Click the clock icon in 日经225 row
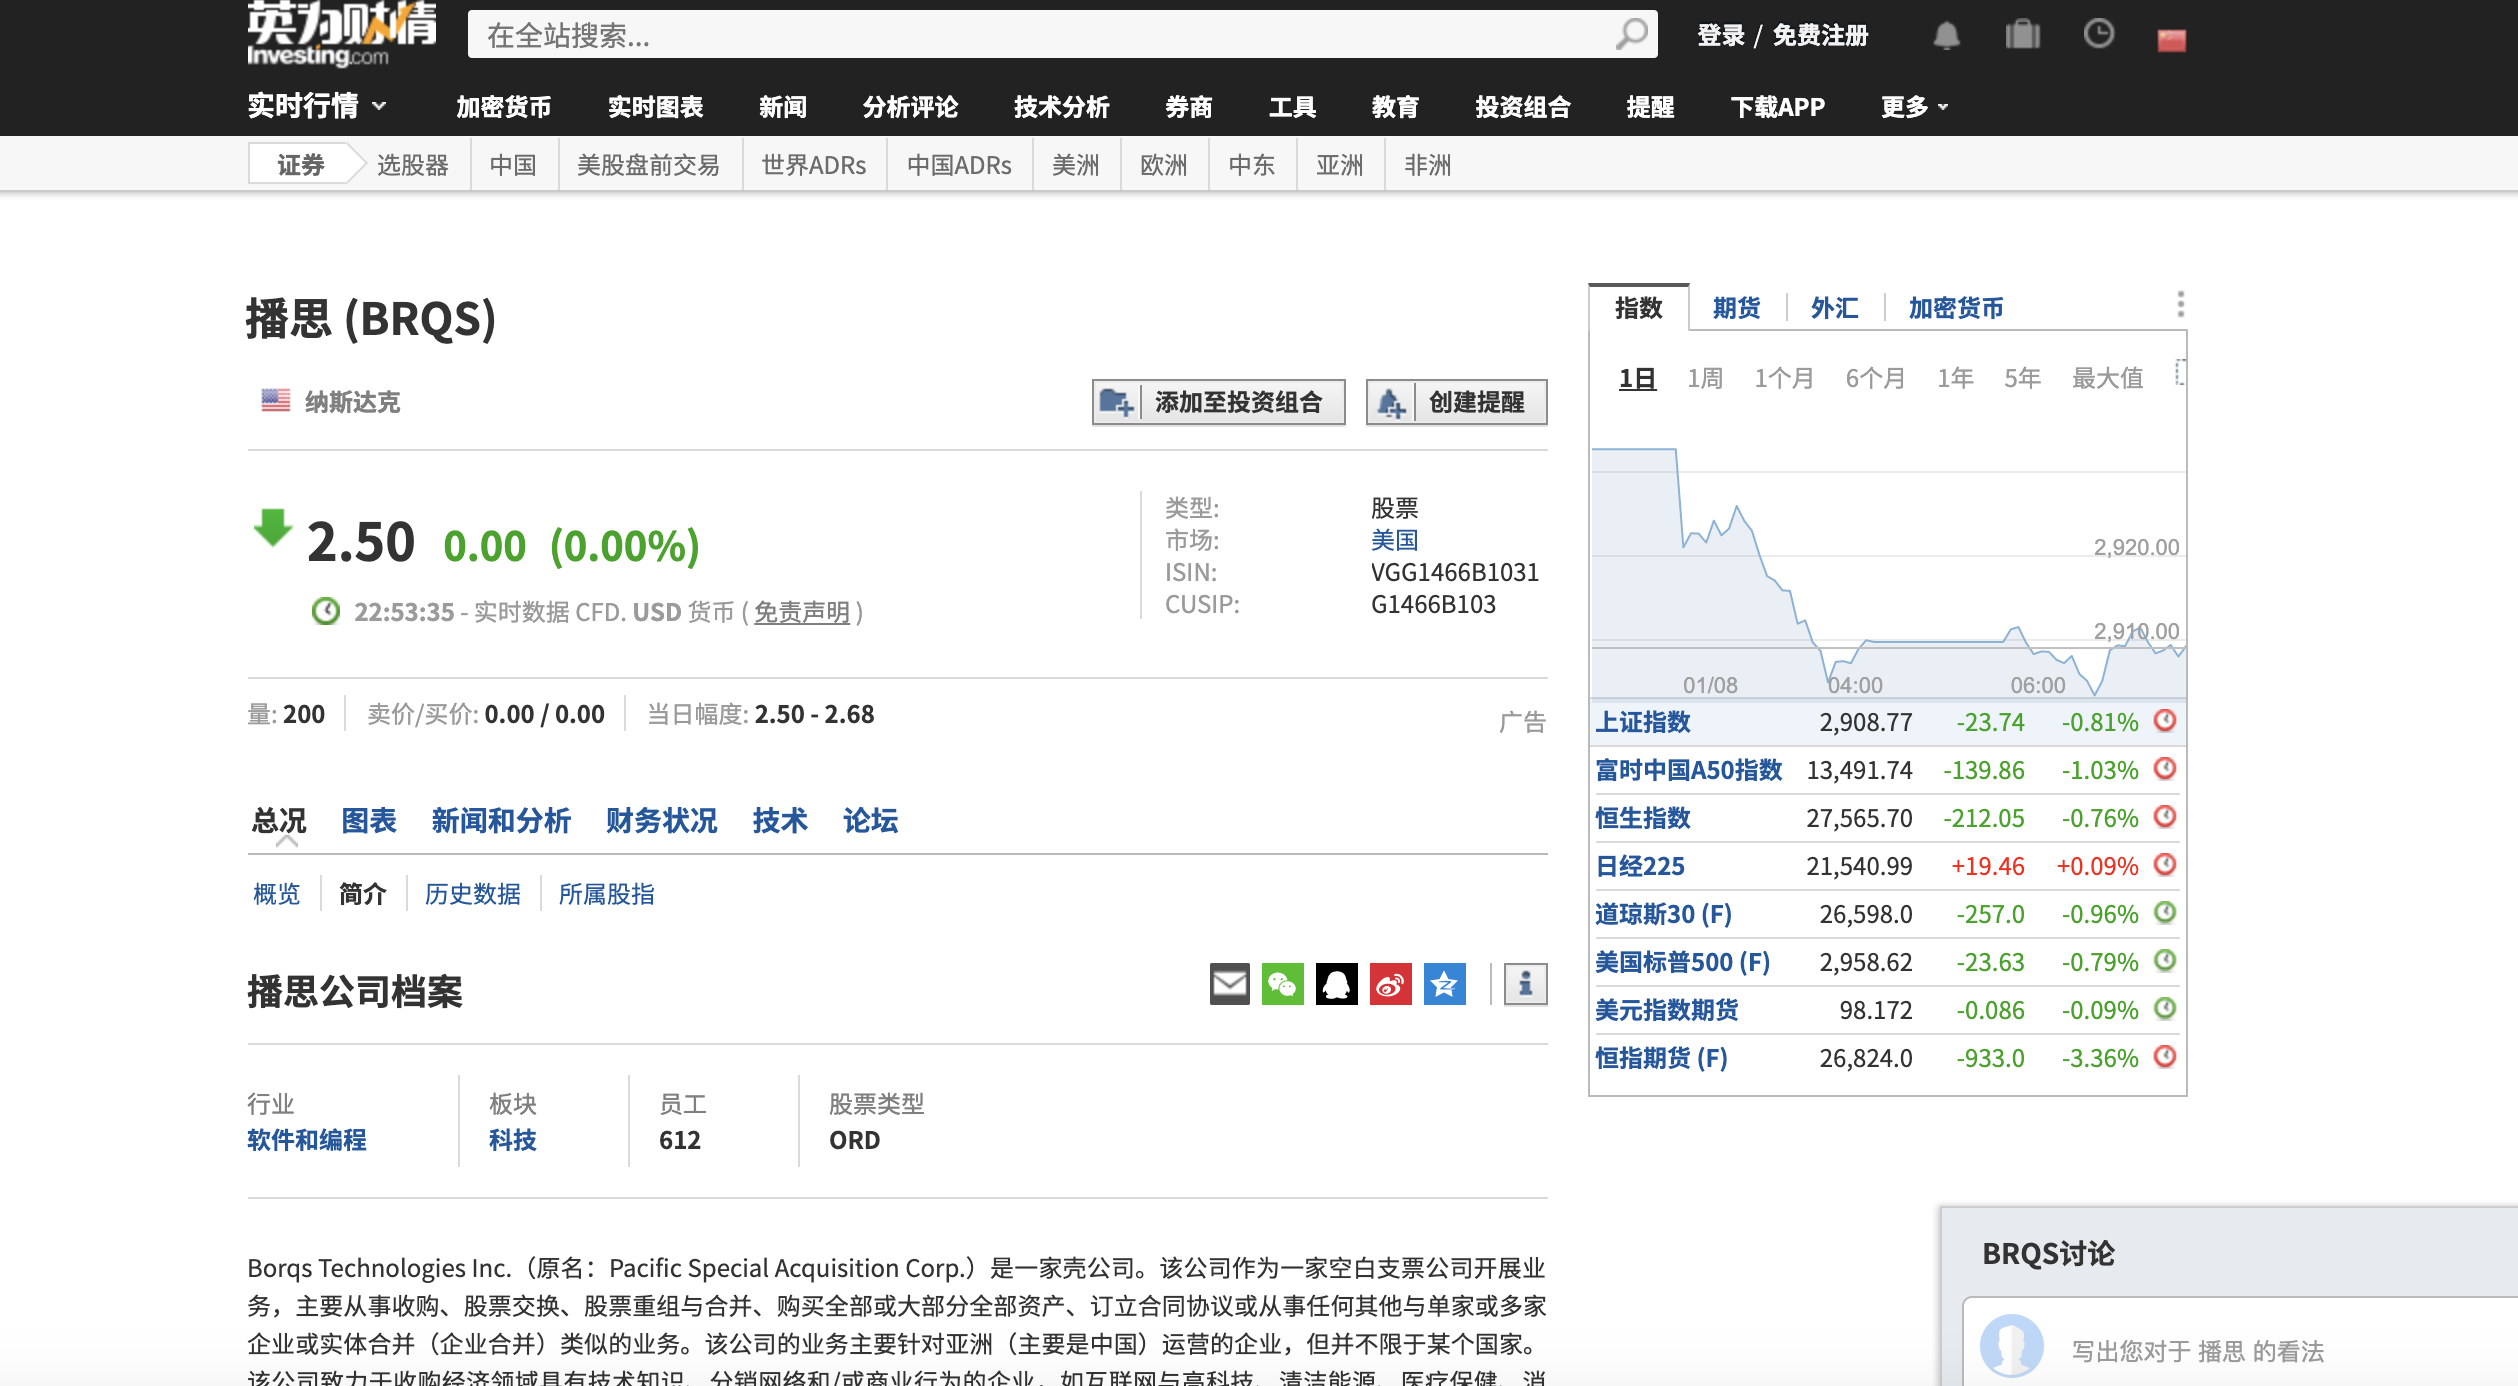The image size is (2518, 1386). pos(2165,865)
